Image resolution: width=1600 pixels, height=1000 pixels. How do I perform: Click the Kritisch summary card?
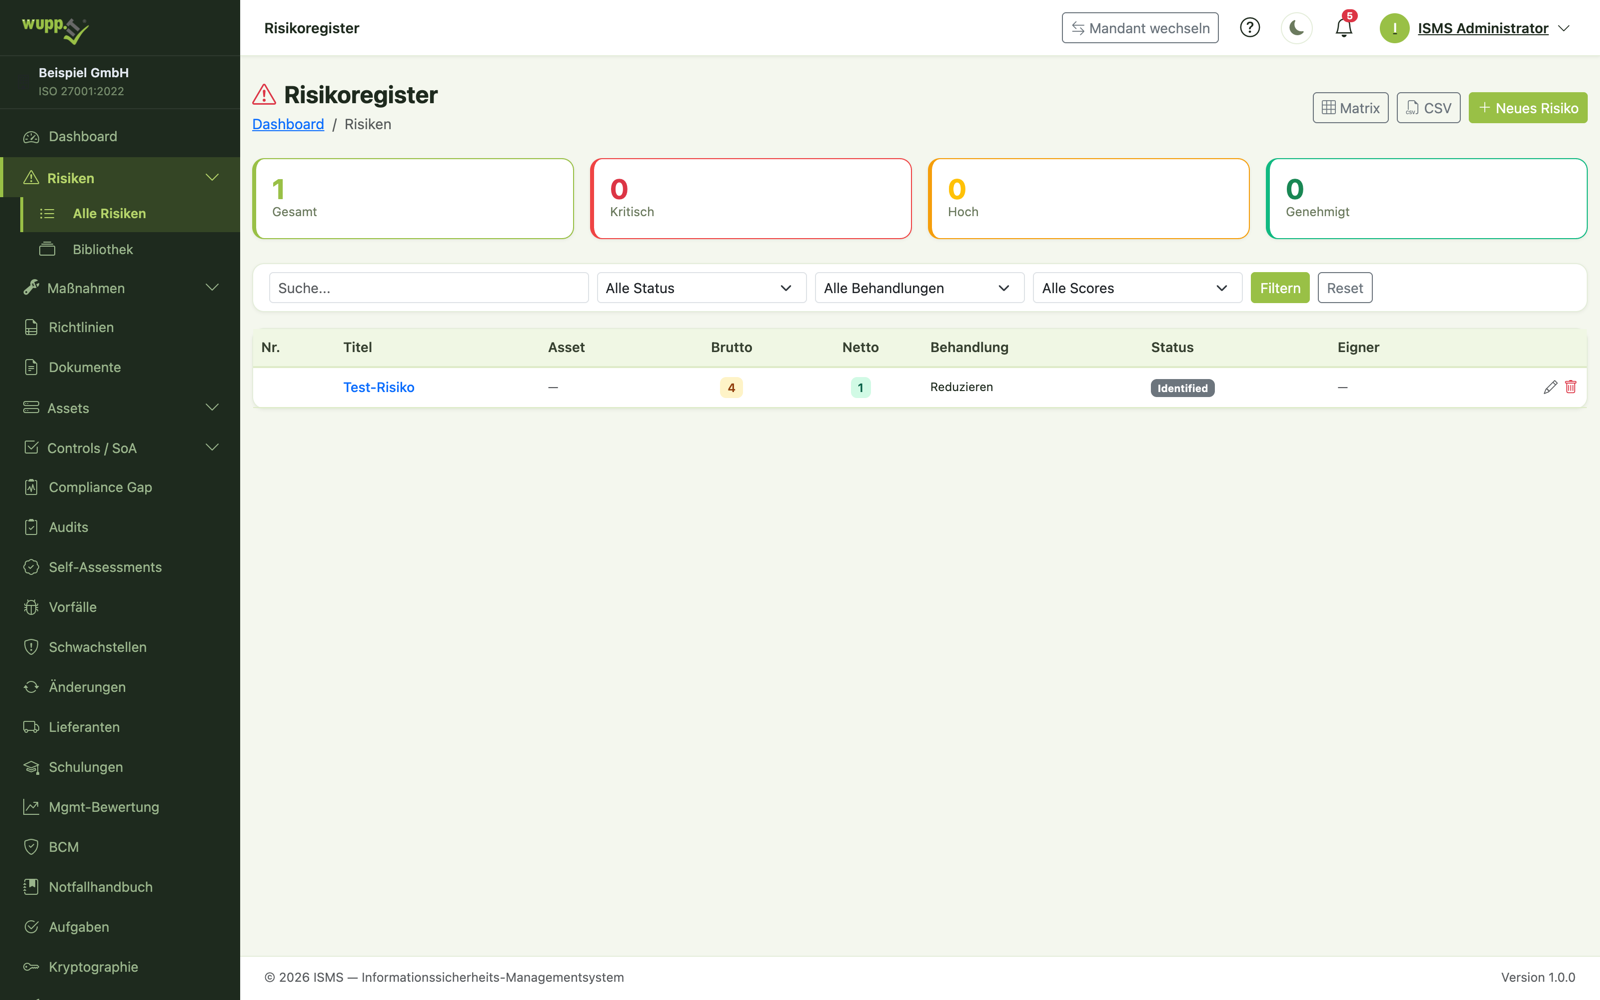(x=751, y=198)
